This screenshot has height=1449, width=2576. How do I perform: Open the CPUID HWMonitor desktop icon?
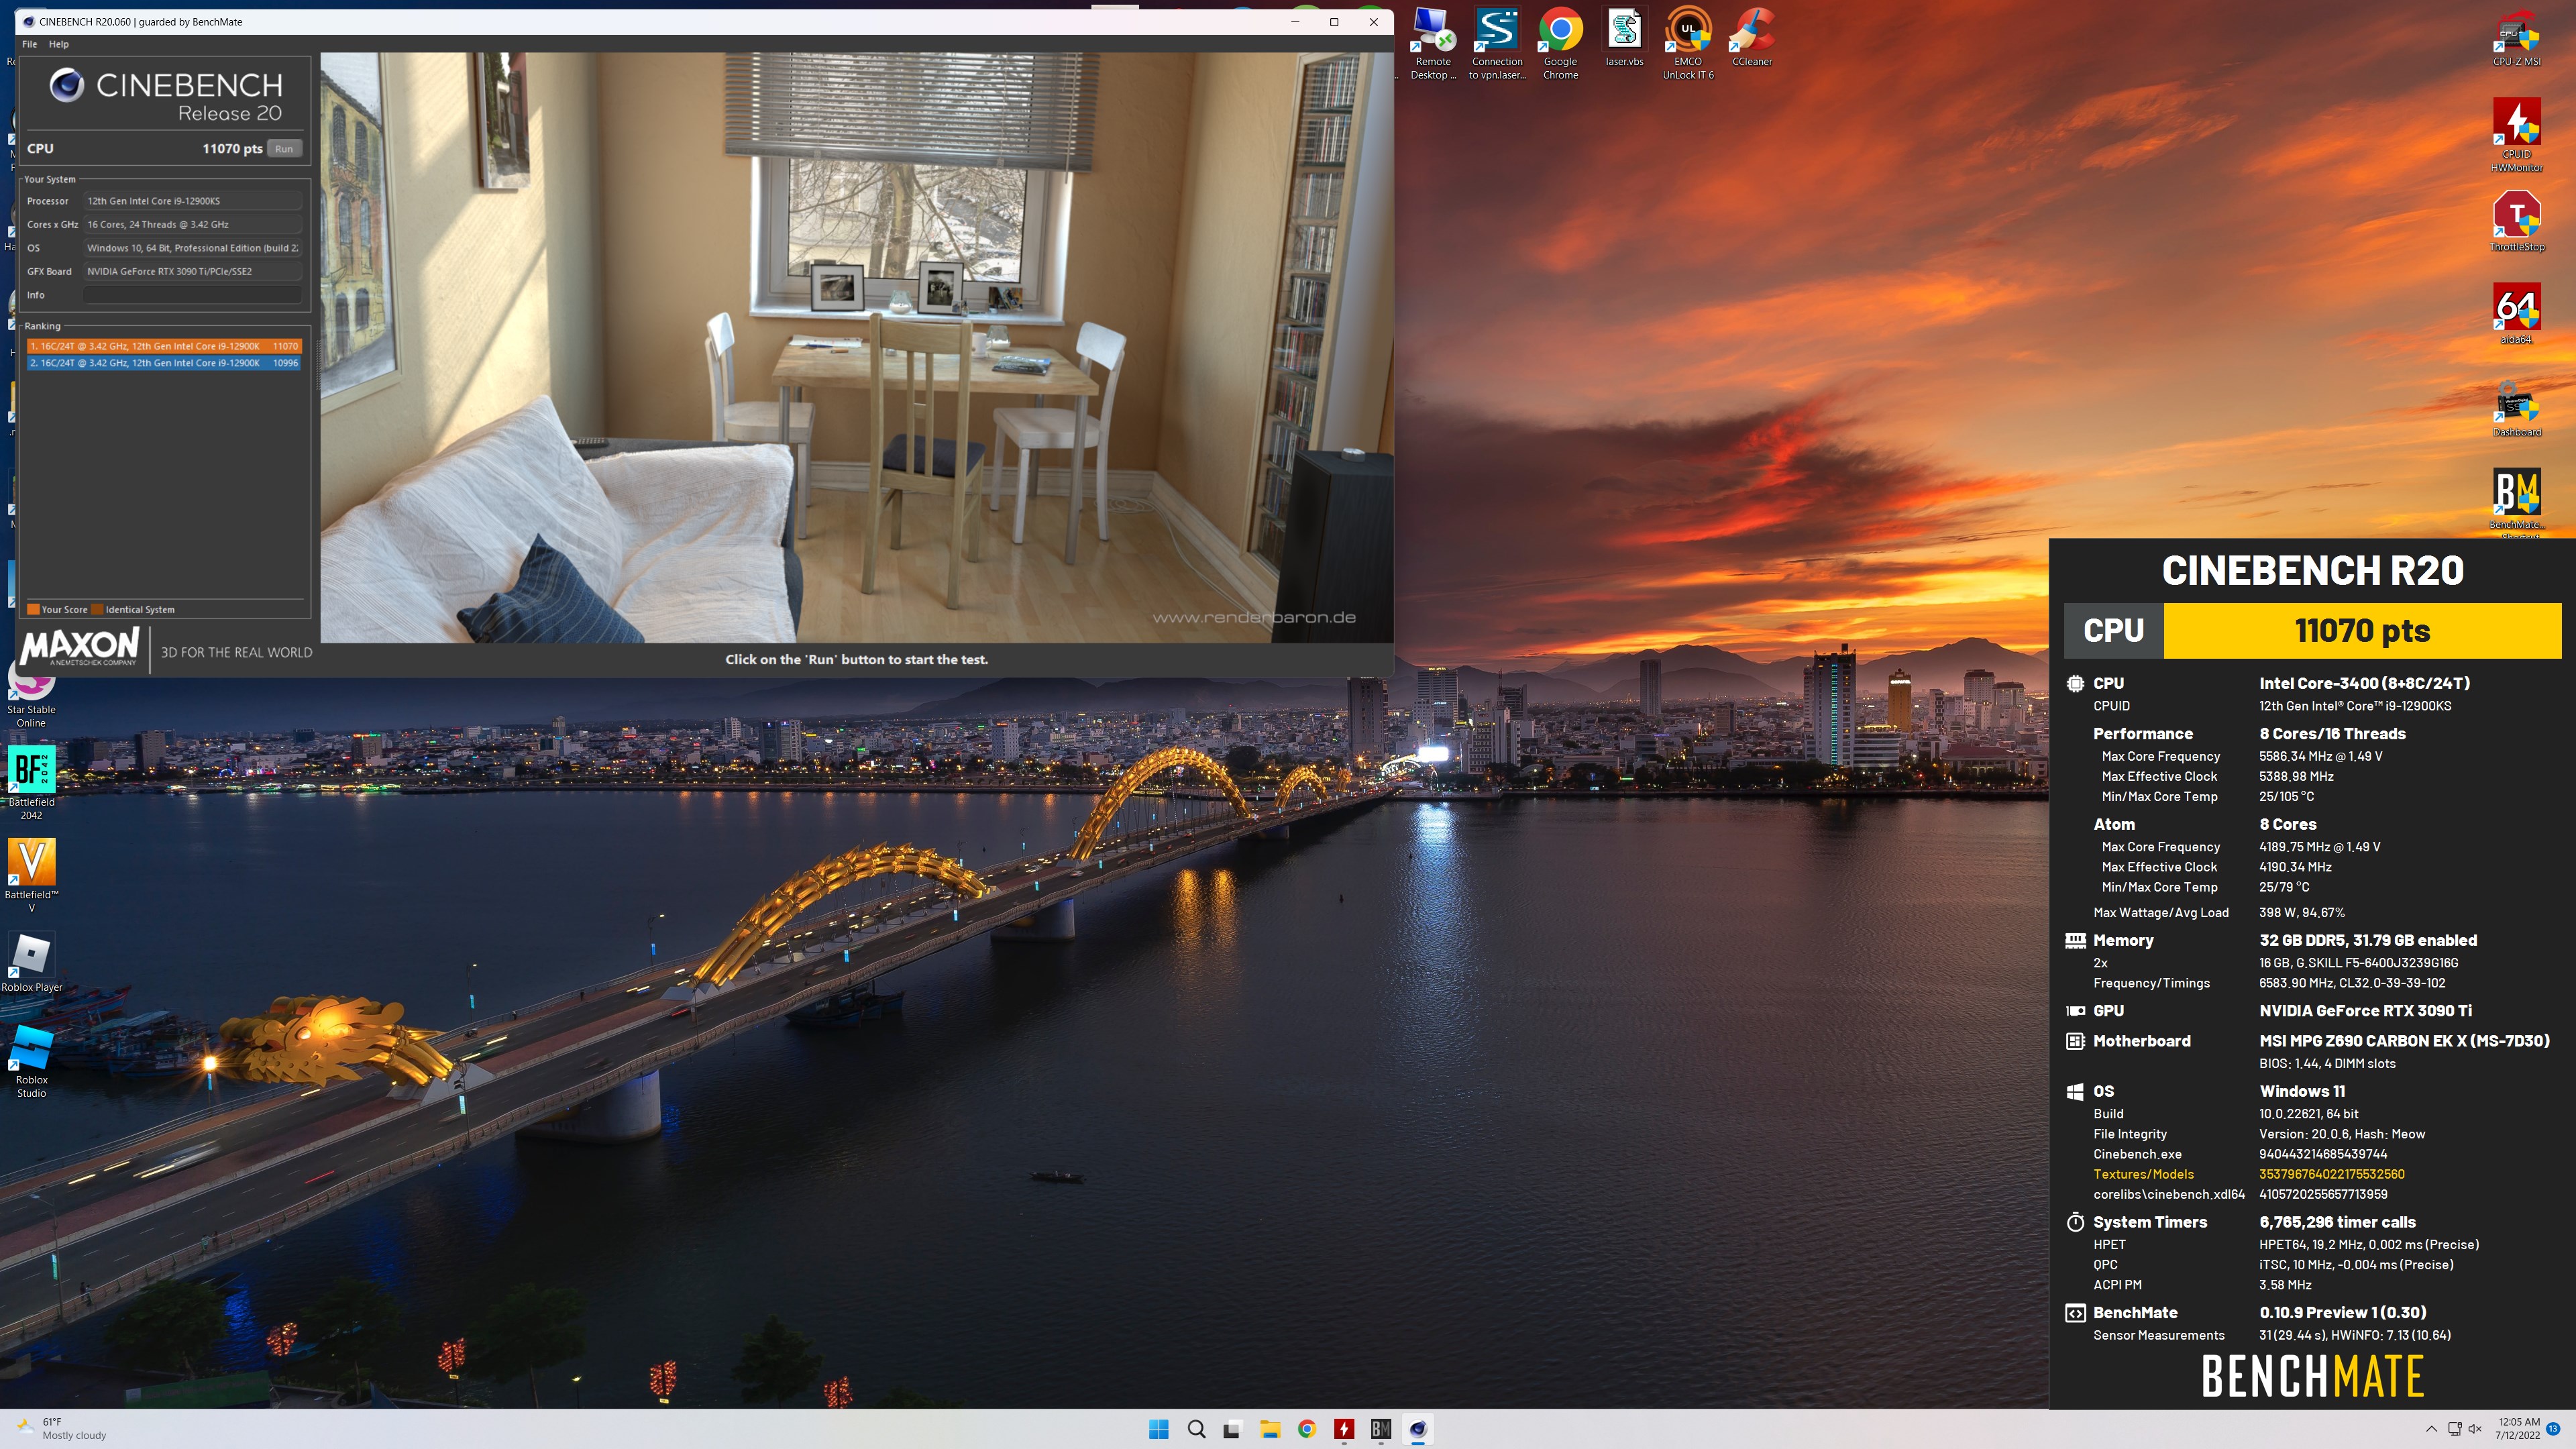(2516, 135)
